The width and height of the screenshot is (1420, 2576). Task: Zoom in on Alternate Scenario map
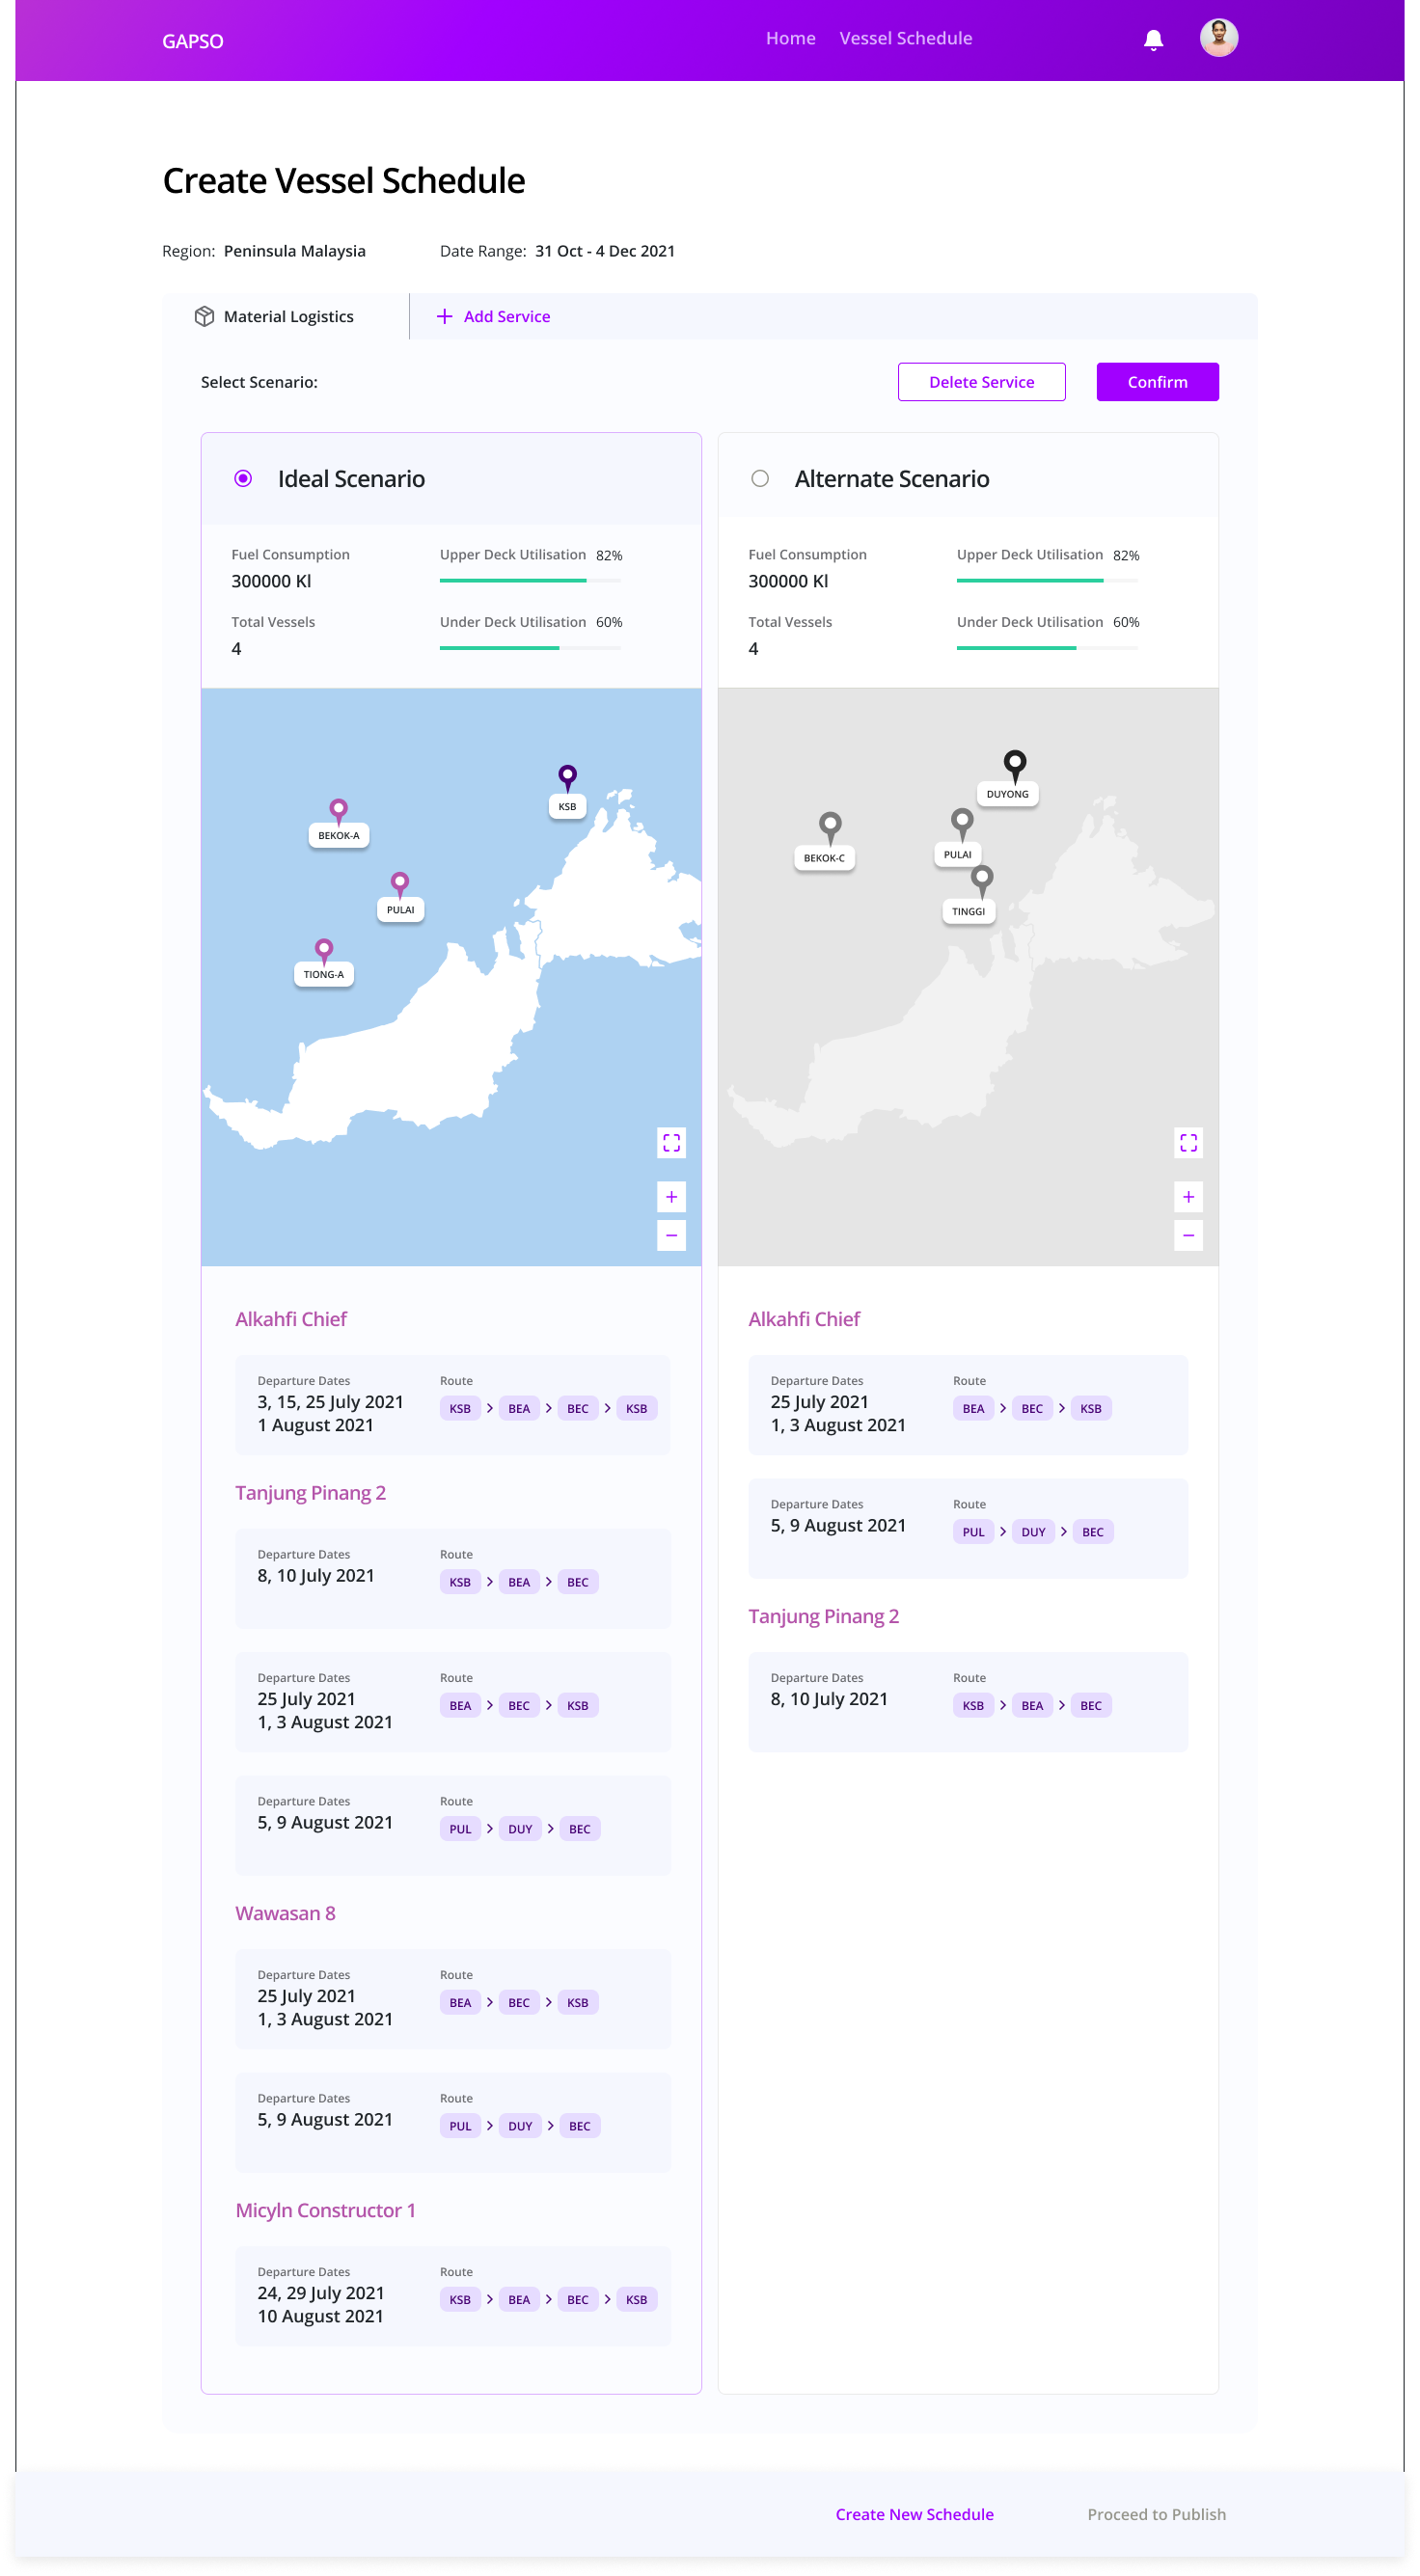[x=1188, y=1196]
